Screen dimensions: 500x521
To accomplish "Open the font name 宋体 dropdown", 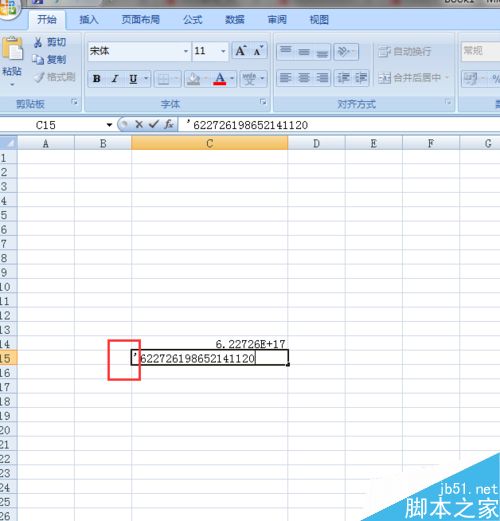I will pyautogui.click(x=186, y=51).
